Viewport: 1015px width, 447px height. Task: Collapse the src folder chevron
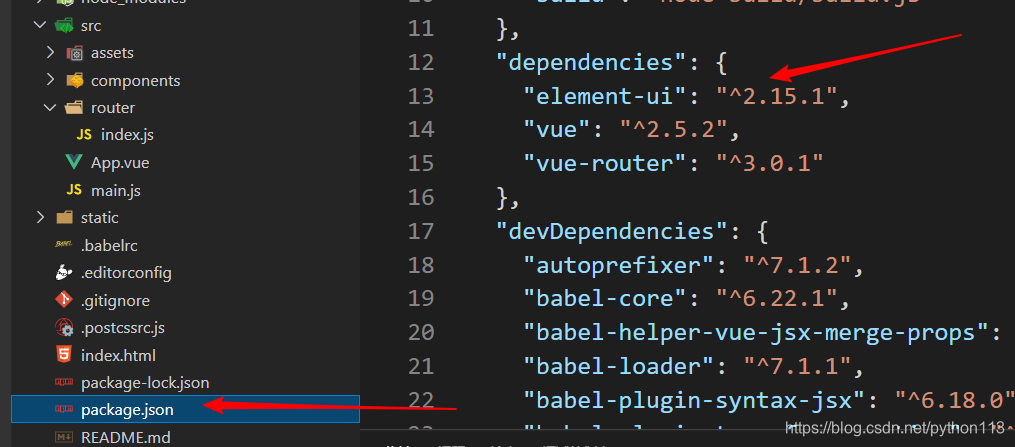40,26
